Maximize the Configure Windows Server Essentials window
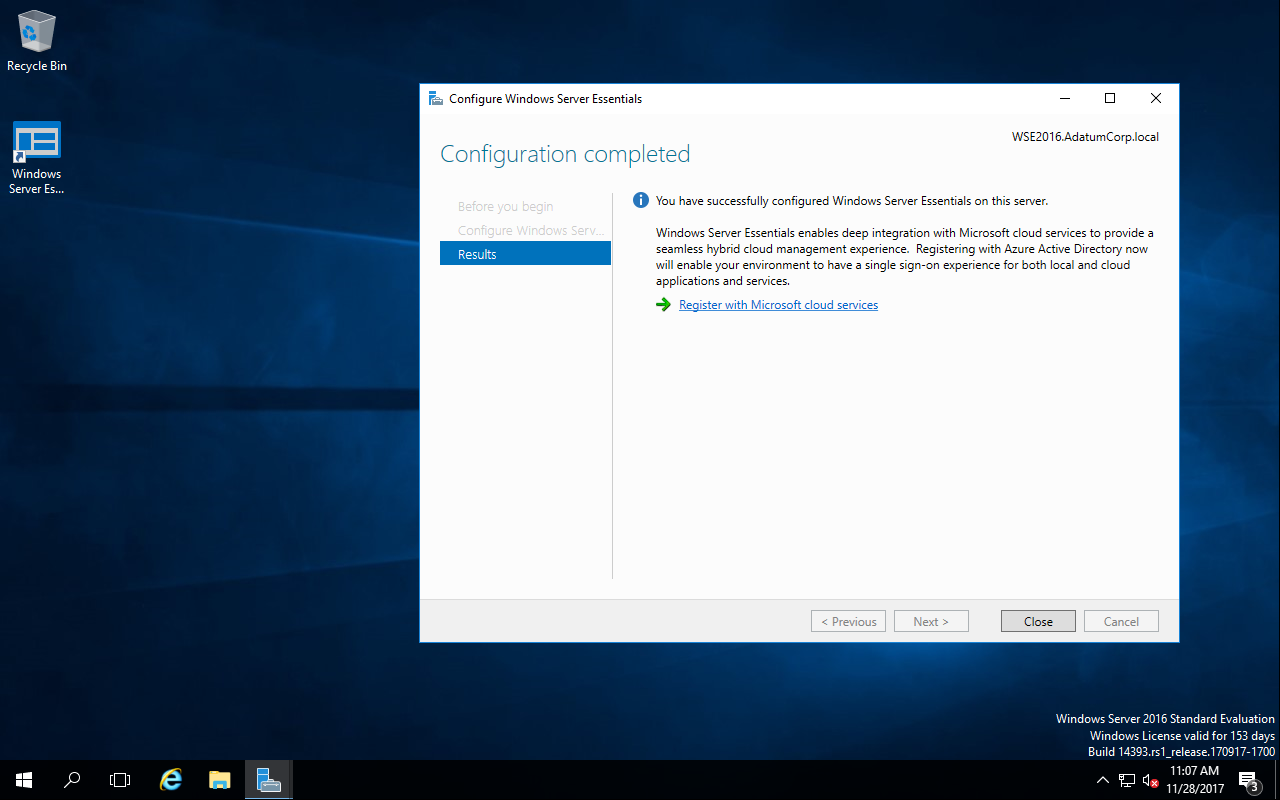Viewport: 1280px width, 800px height. 1110,98
